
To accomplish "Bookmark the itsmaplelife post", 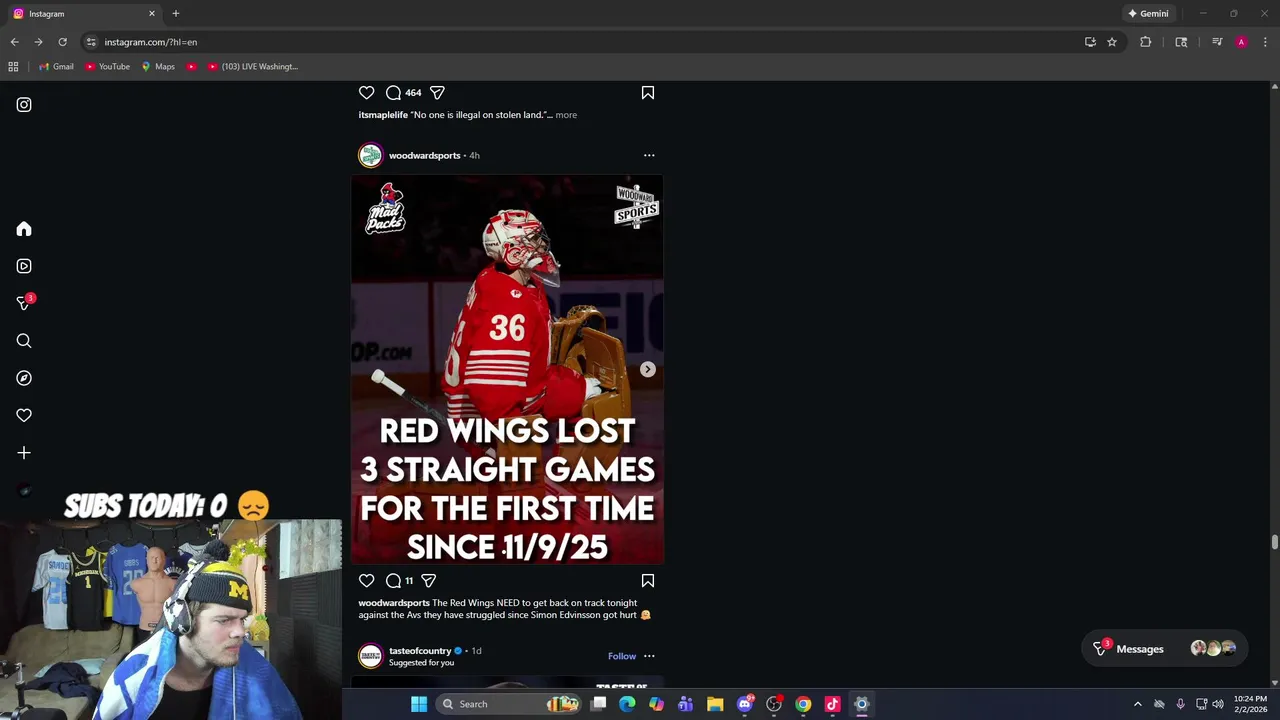I will click(x=648, y=93).
